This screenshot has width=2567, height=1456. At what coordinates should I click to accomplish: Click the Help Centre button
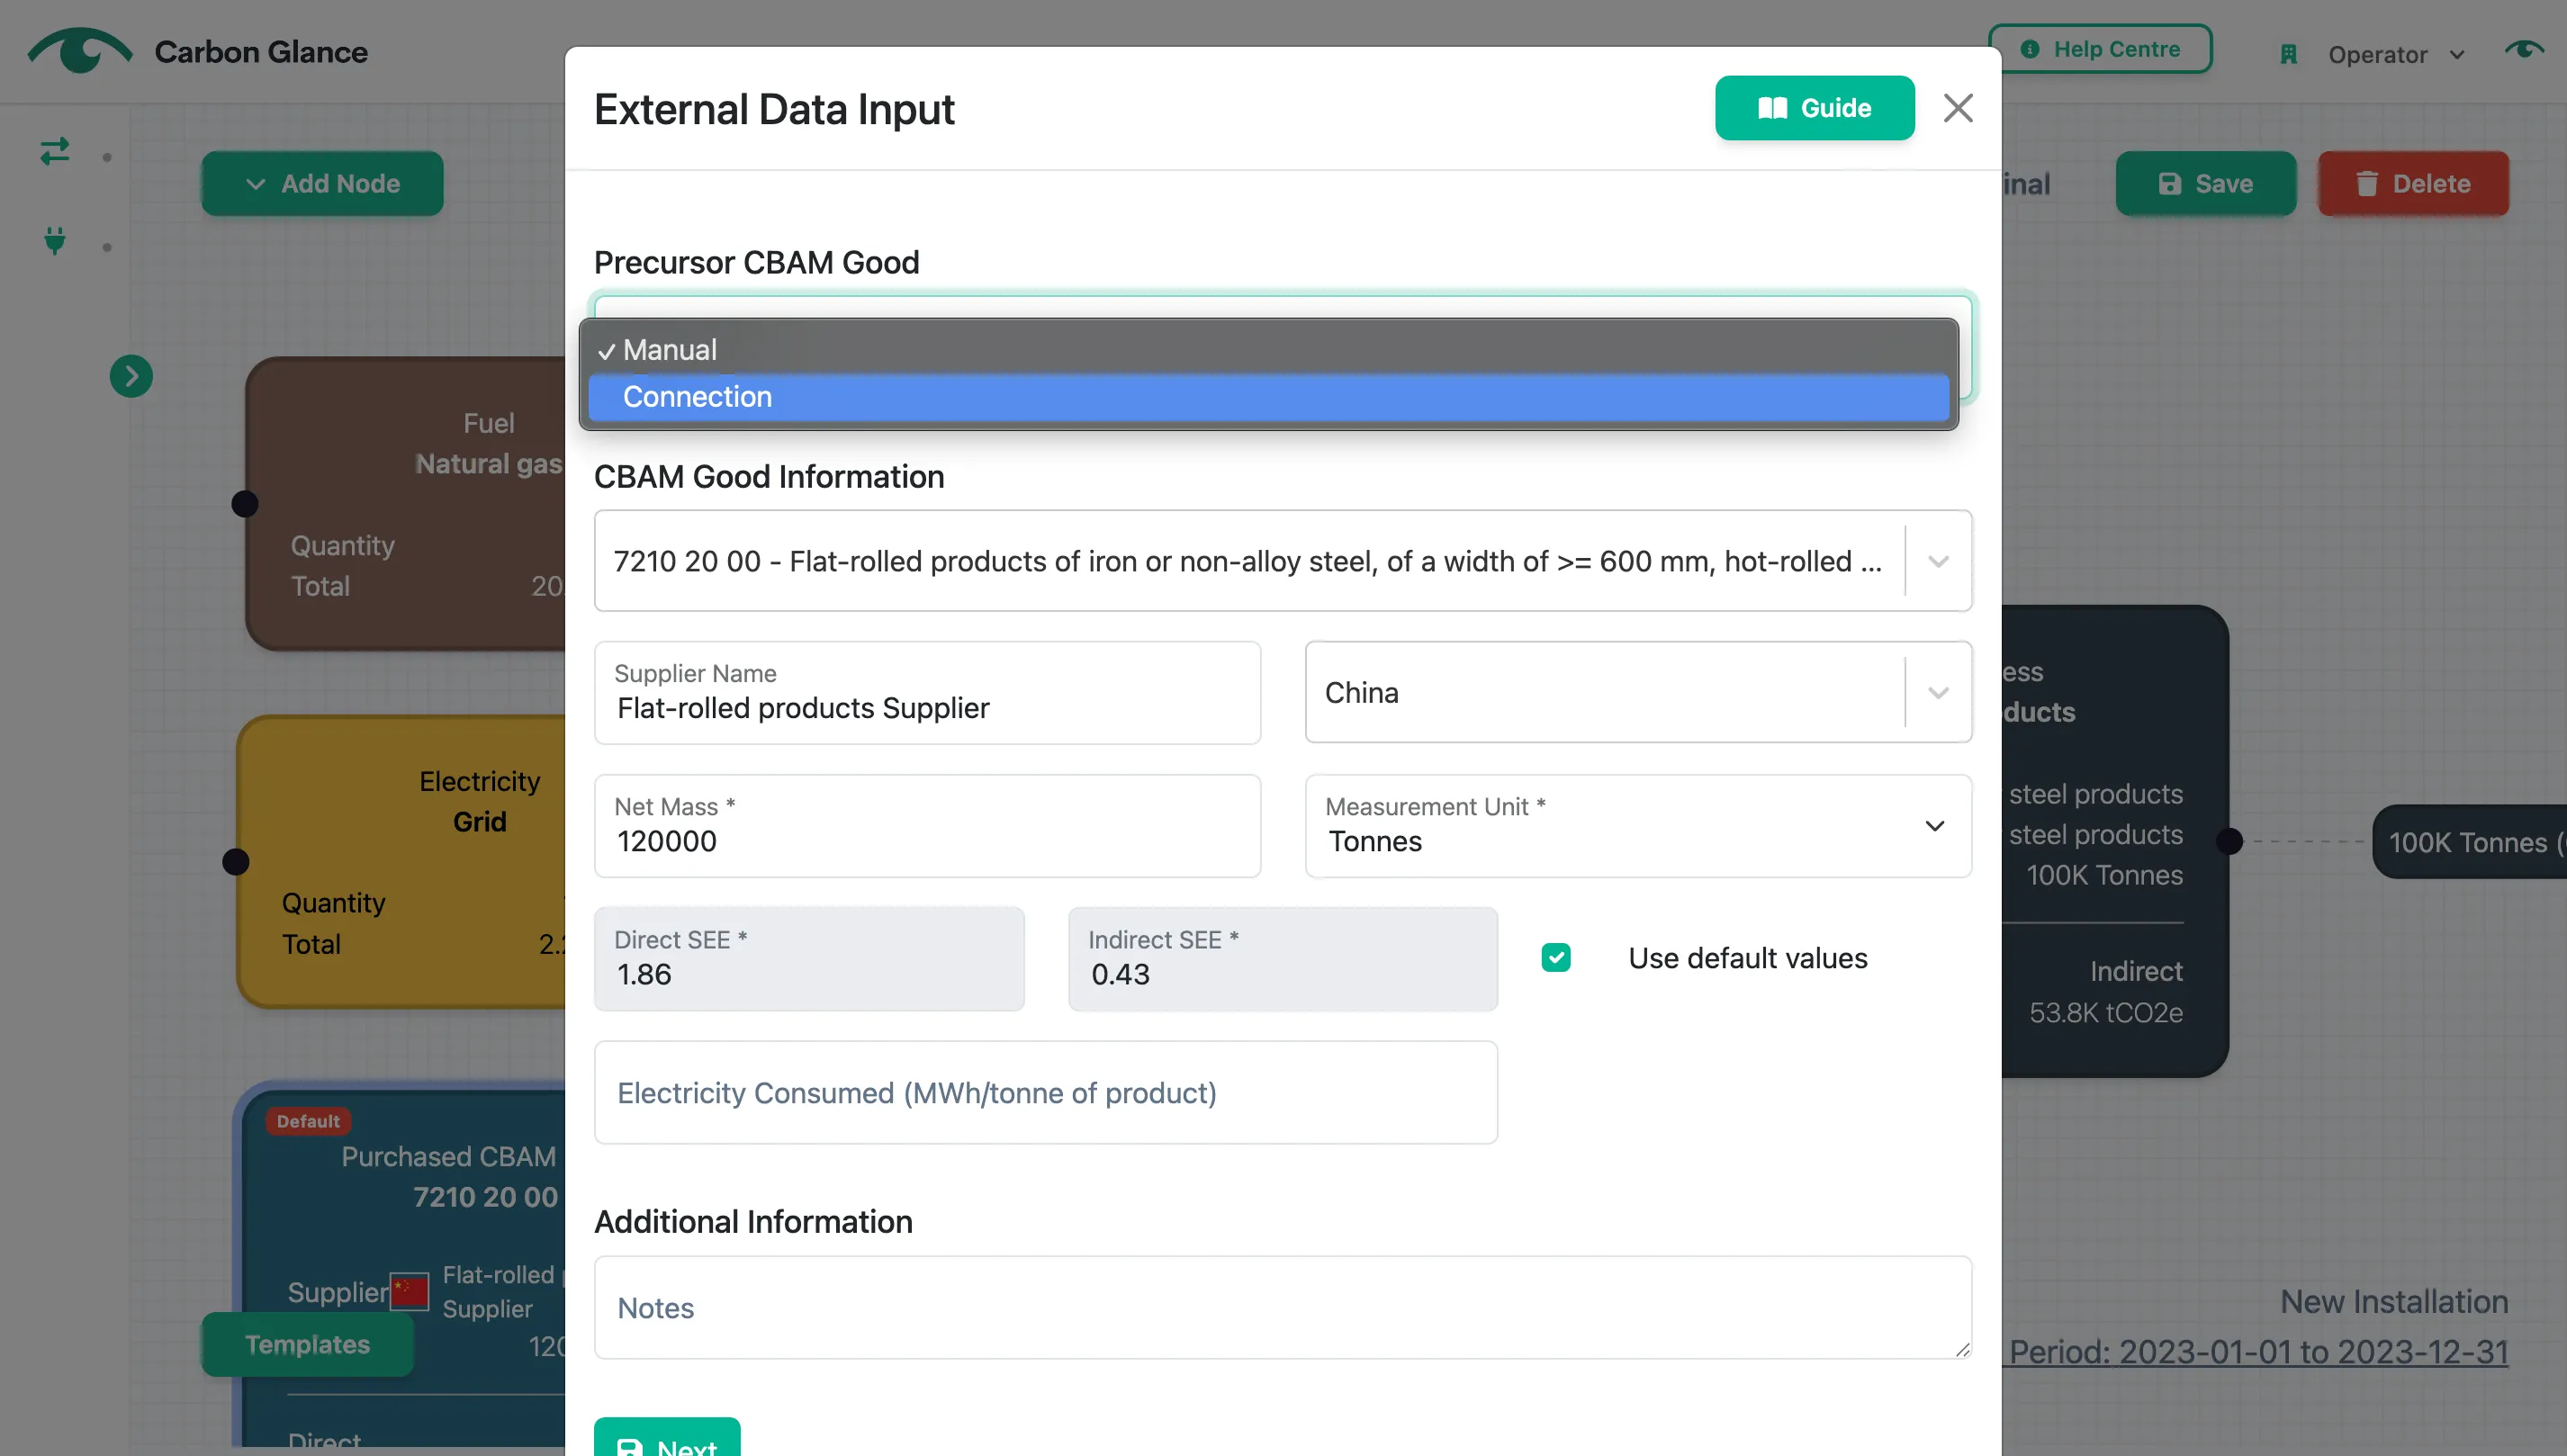(x=2099, y=49)
